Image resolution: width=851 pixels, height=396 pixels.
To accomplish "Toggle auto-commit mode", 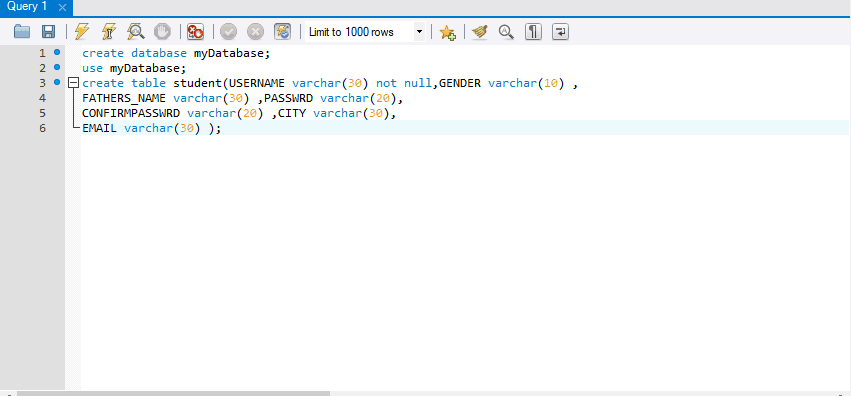I will [x=282, y=31].
